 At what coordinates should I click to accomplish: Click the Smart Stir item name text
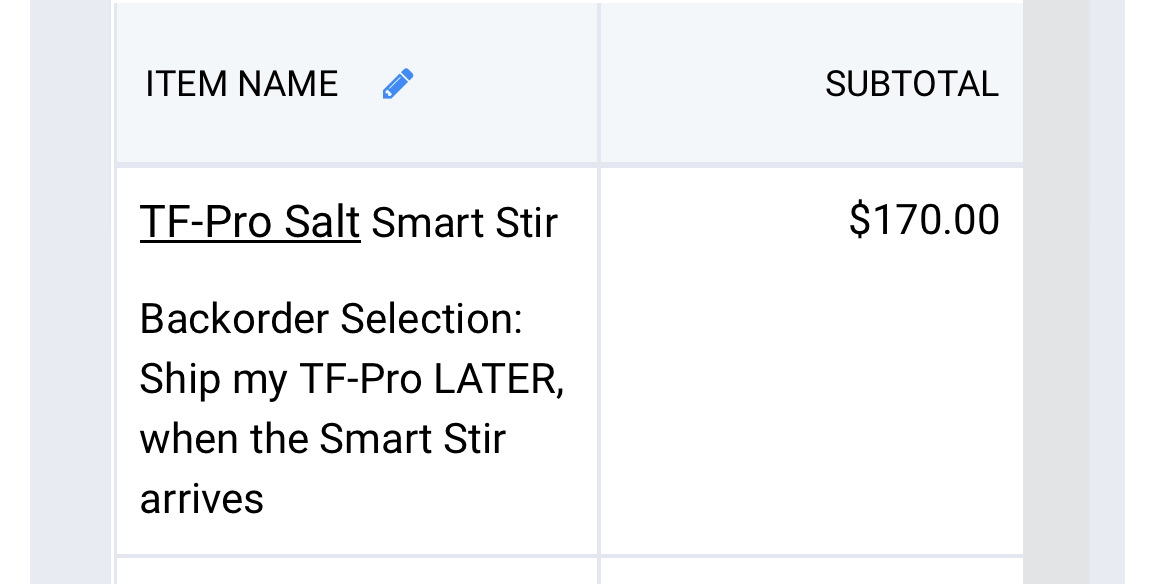(x=465, y=222)
